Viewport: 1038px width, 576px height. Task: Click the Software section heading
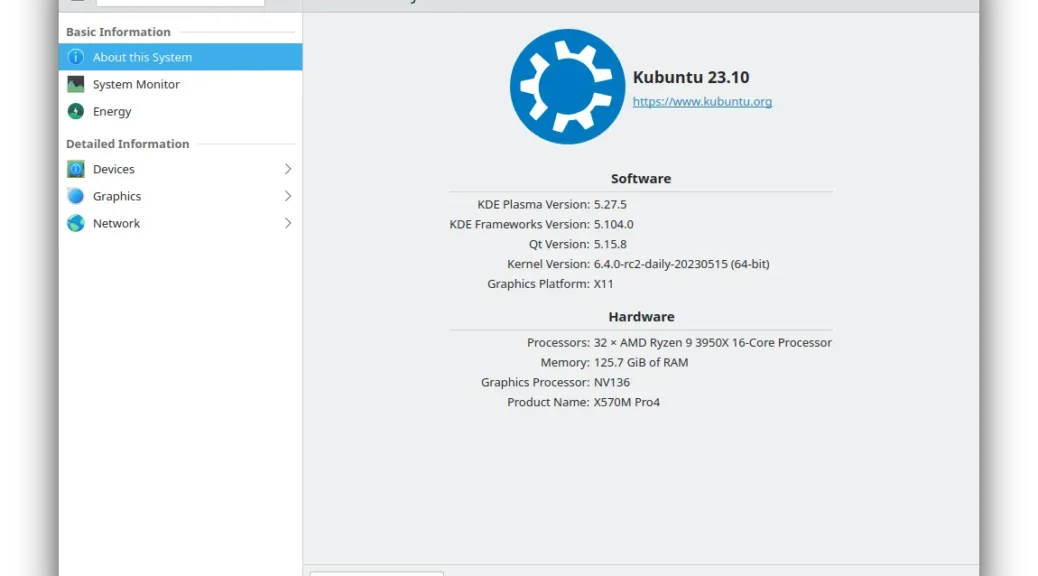click(x=641, y=179)
